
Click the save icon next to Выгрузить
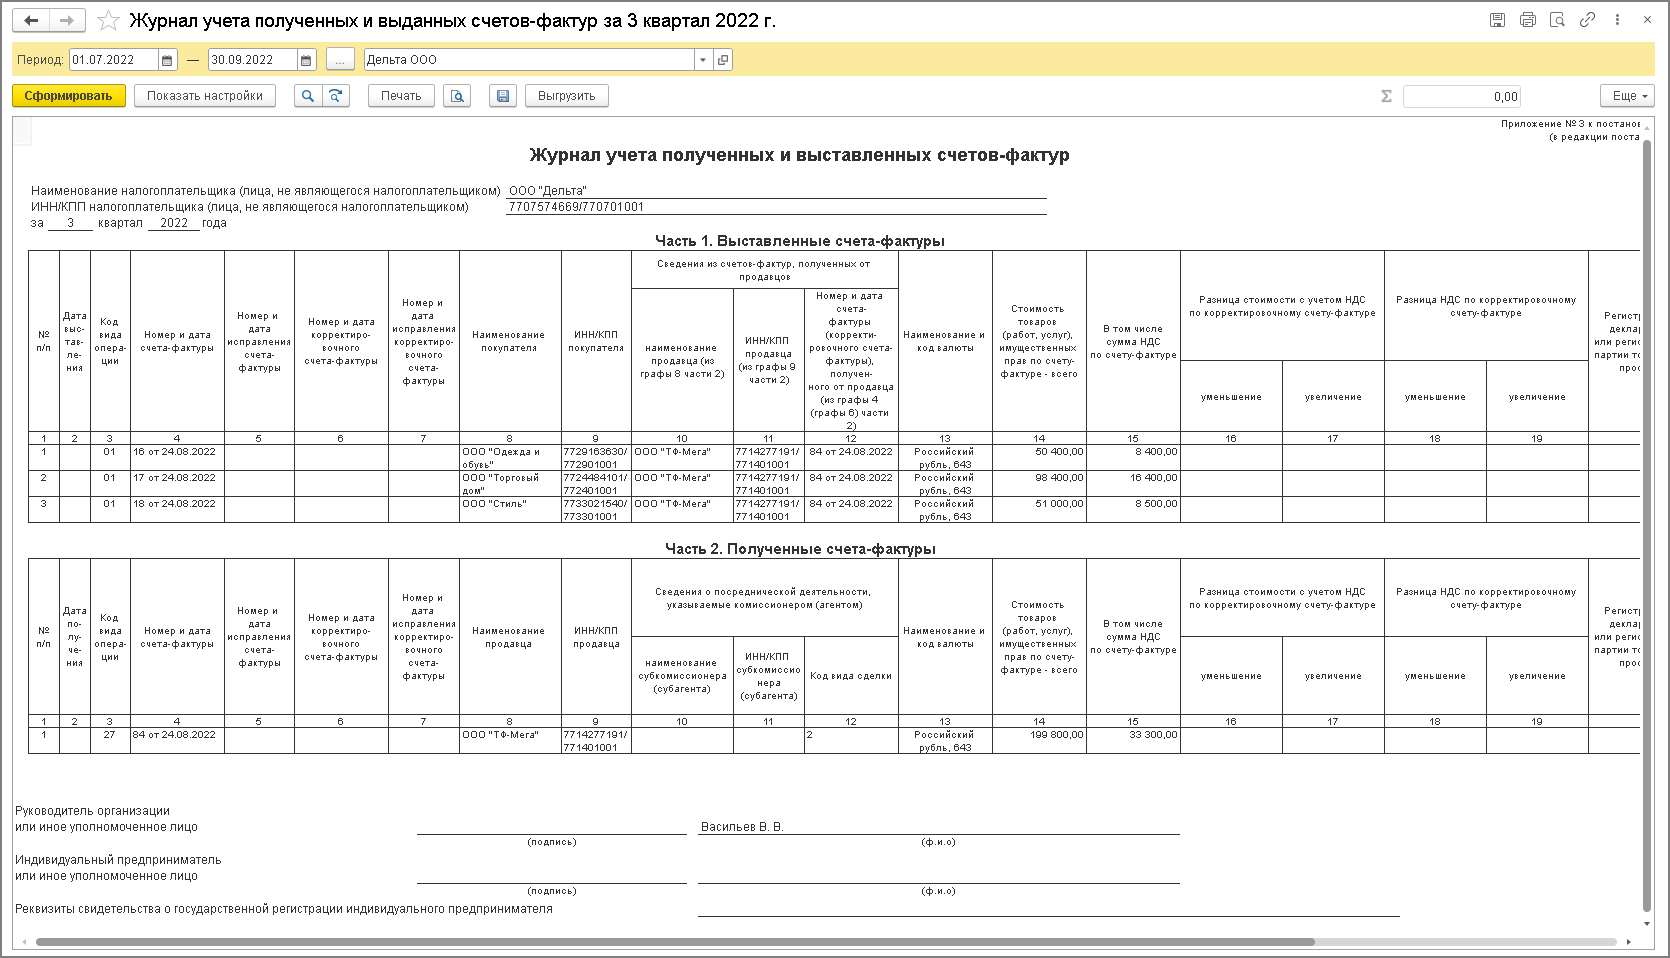click(503, 96)
